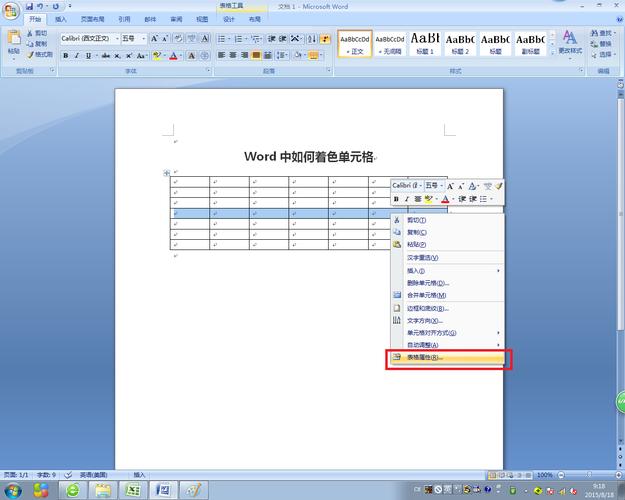Click Find (查找) in Editing group
The image size is (625, 500).
click(602, 33)
